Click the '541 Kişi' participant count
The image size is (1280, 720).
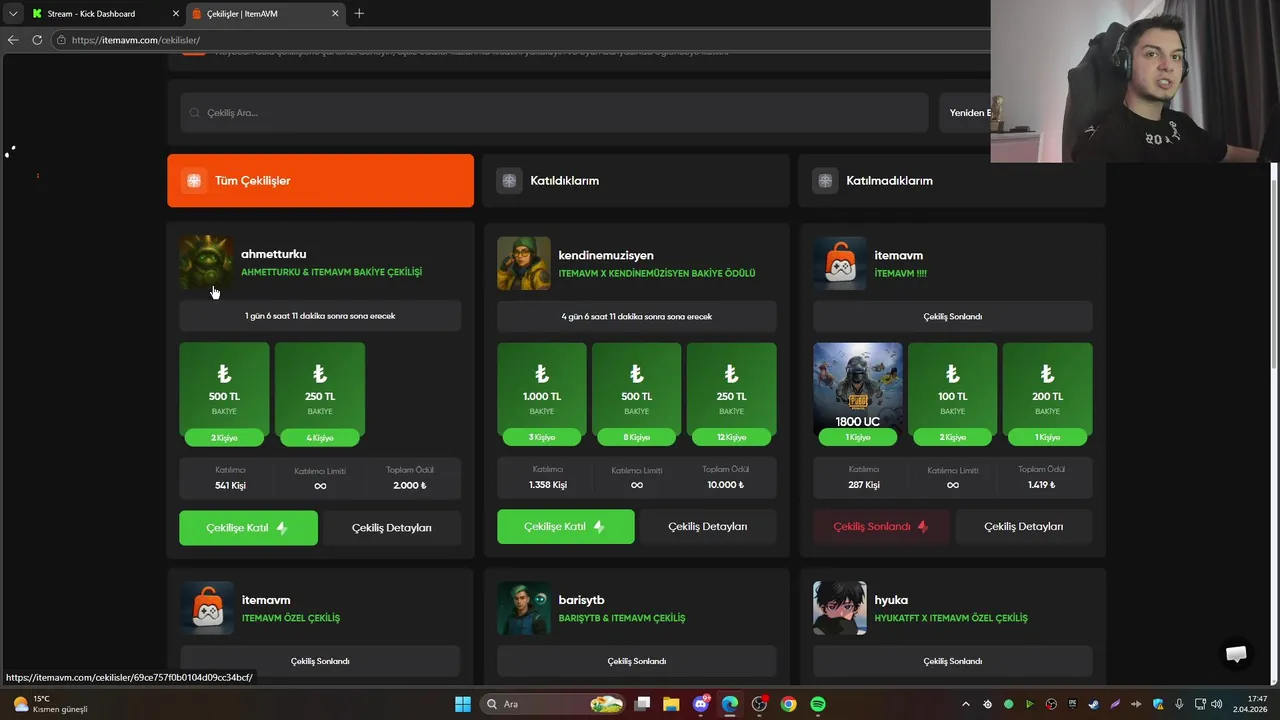tap(230, 486)
